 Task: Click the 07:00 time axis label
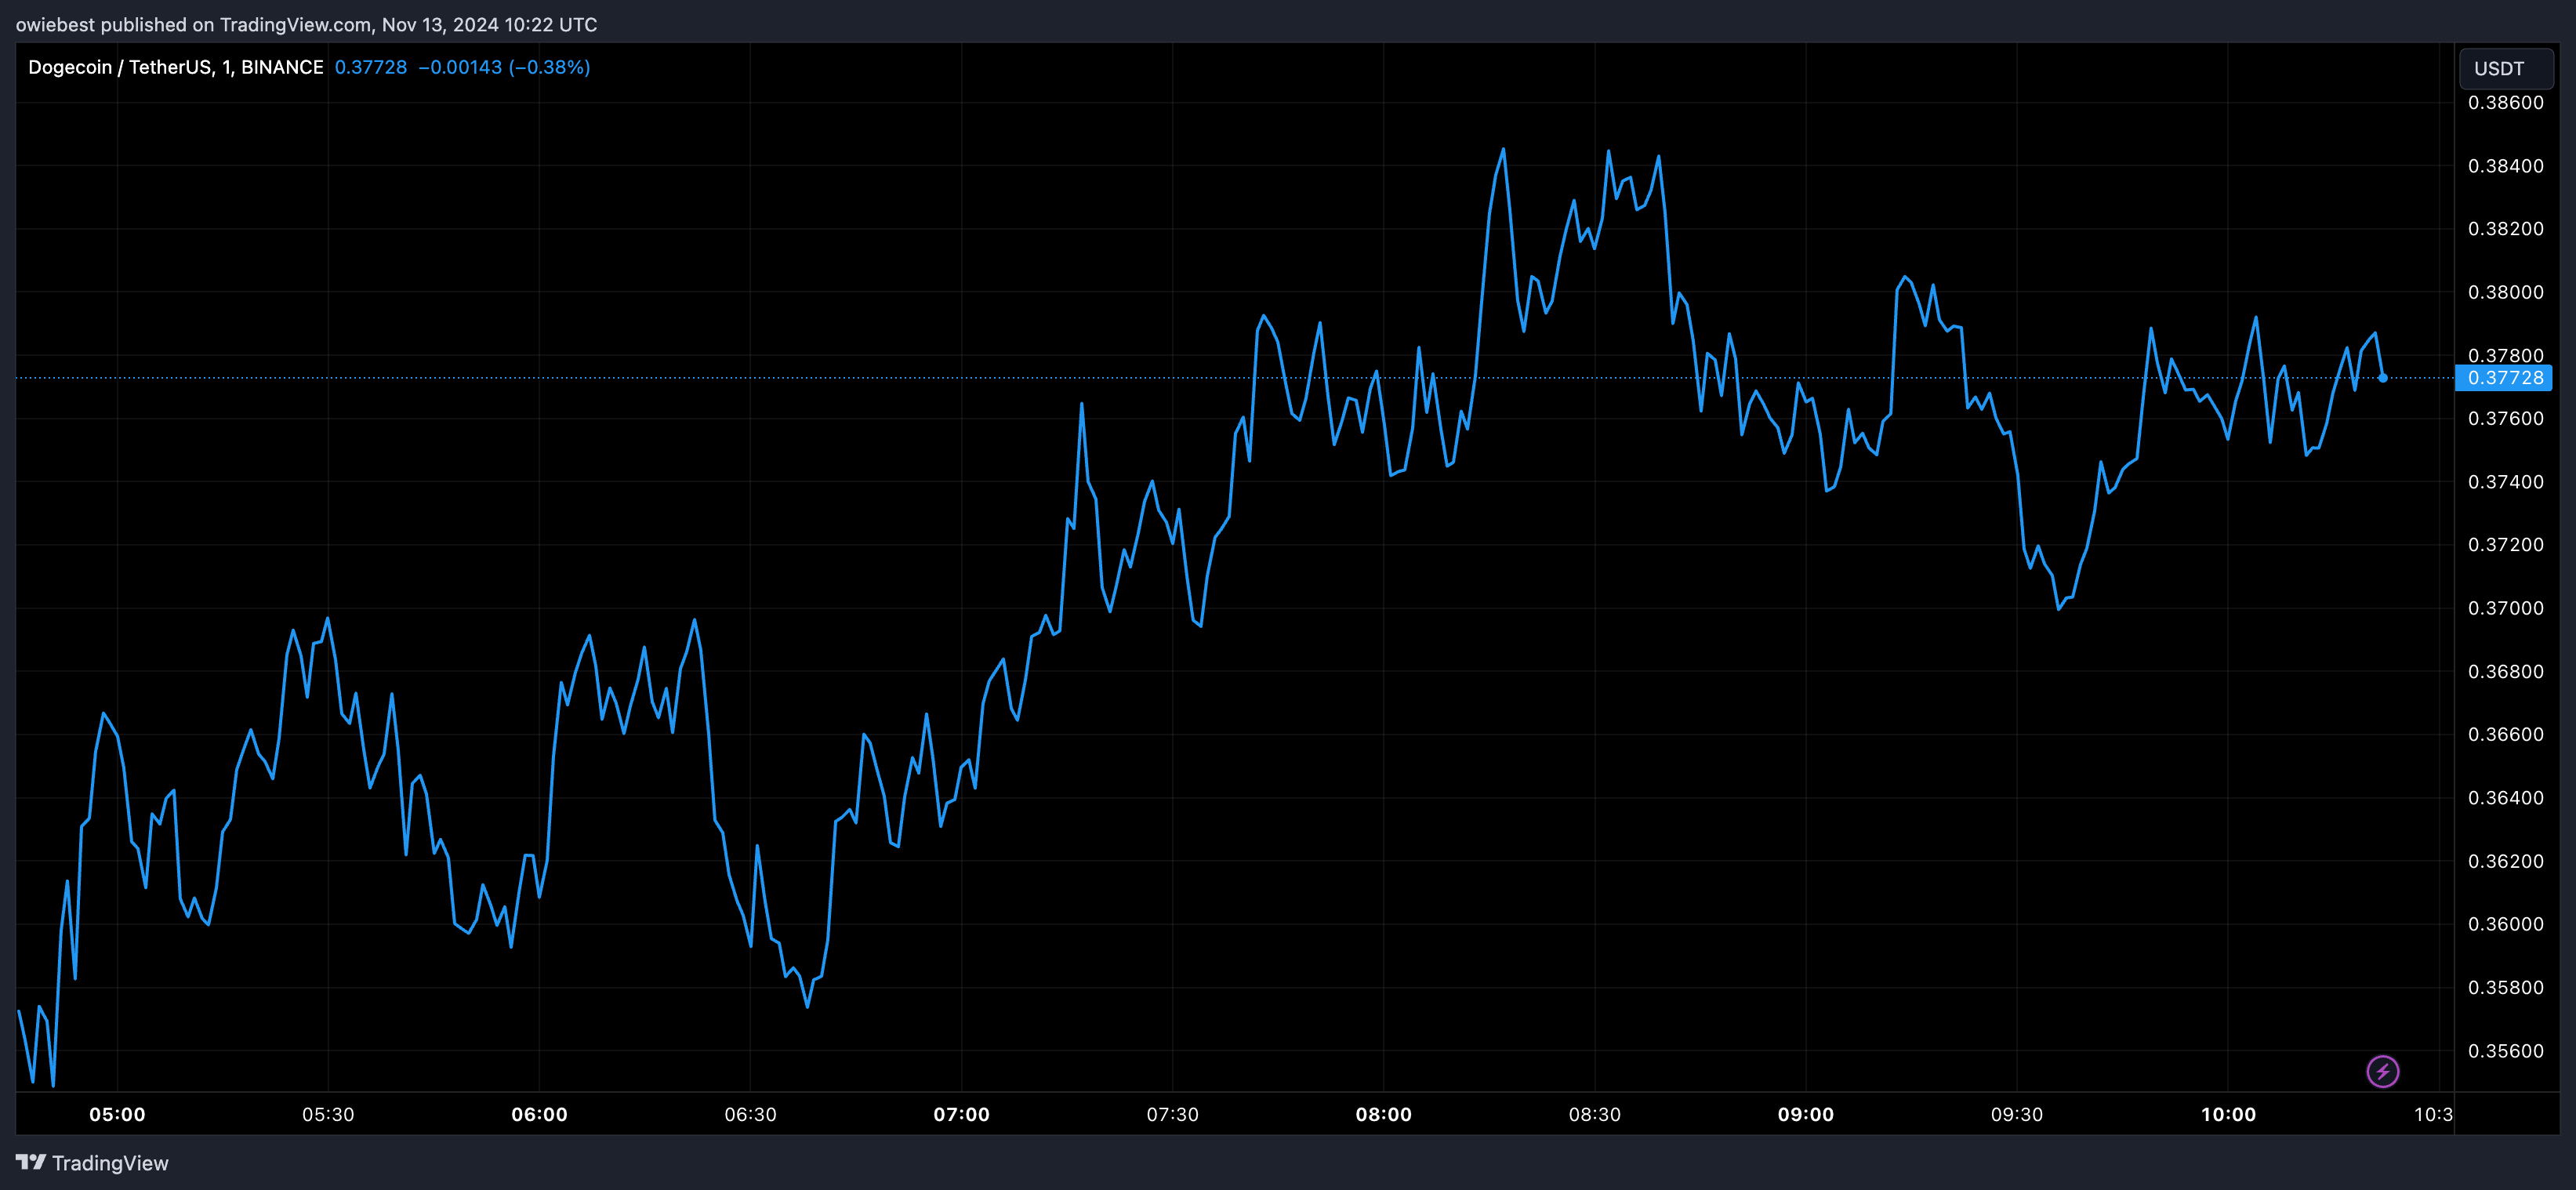[x=961, y=1114]
